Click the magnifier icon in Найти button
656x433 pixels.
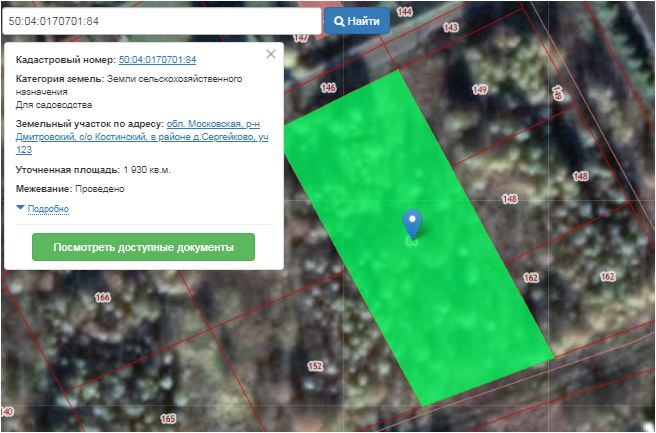pyautogui.click(x=340, y=21)
